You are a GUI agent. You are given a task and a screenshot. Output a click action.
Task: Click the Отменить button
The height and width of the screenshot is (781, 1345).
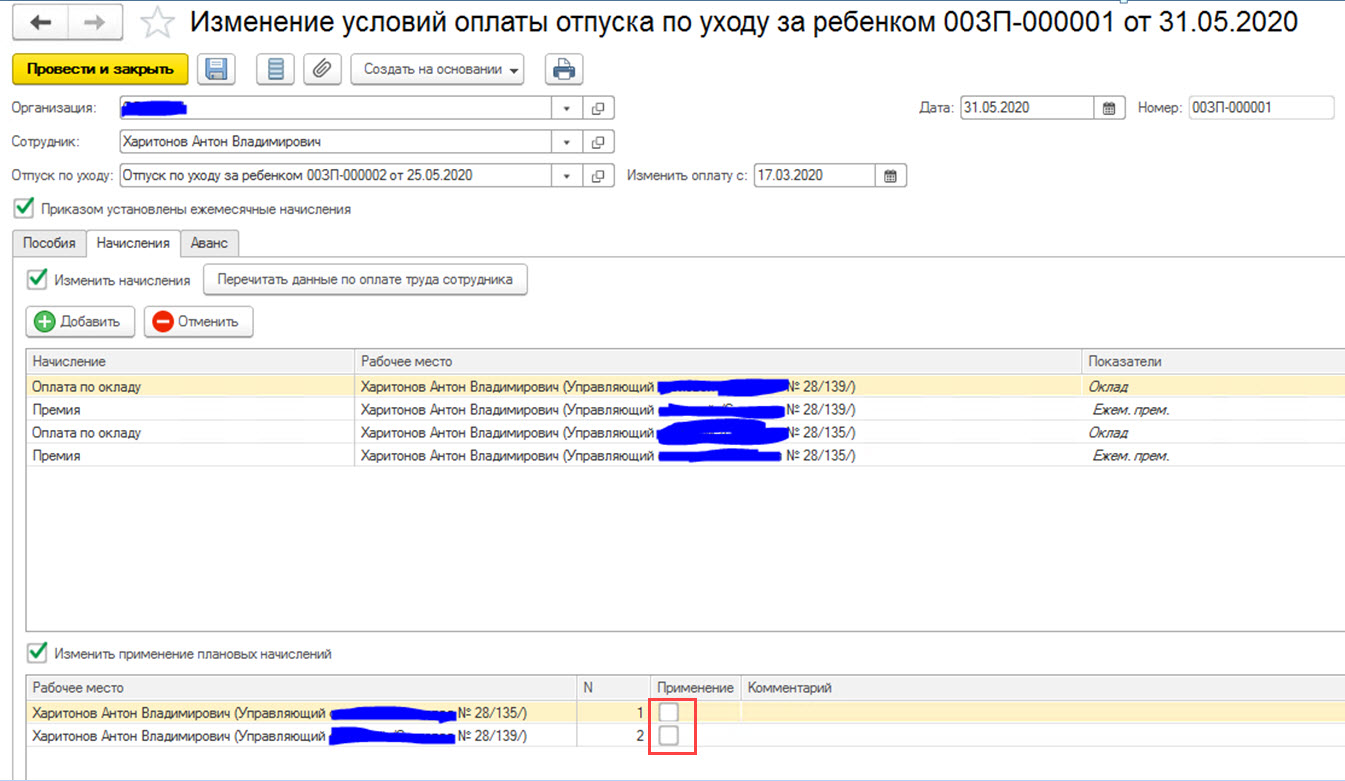pyautogui.click(x=198, y=321)
